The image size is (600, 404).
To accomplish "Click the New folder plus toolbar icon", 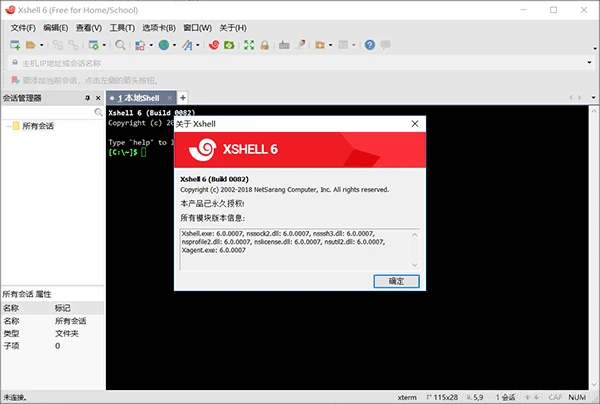I will (x=320, y=45).
